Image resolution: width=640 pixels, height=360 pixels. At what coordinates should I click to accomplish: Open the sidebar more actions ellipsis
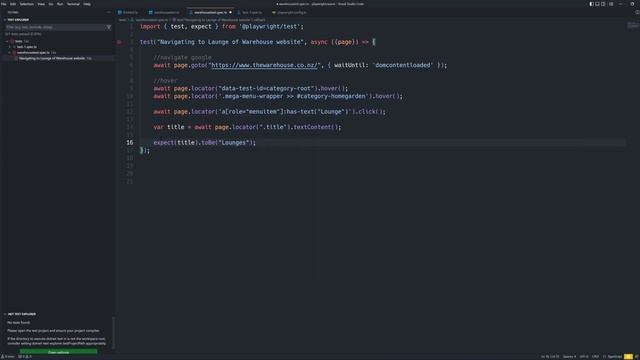(x=109, y=12)
